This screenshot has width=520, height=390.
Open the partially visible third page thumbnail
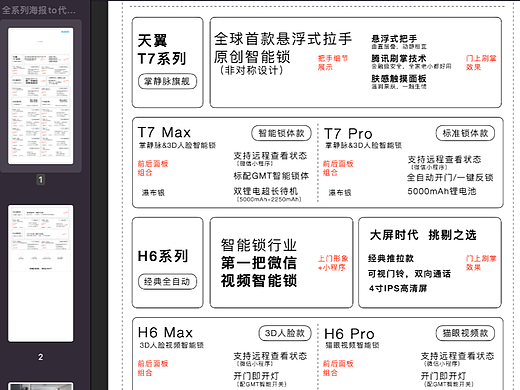(41, 386)
